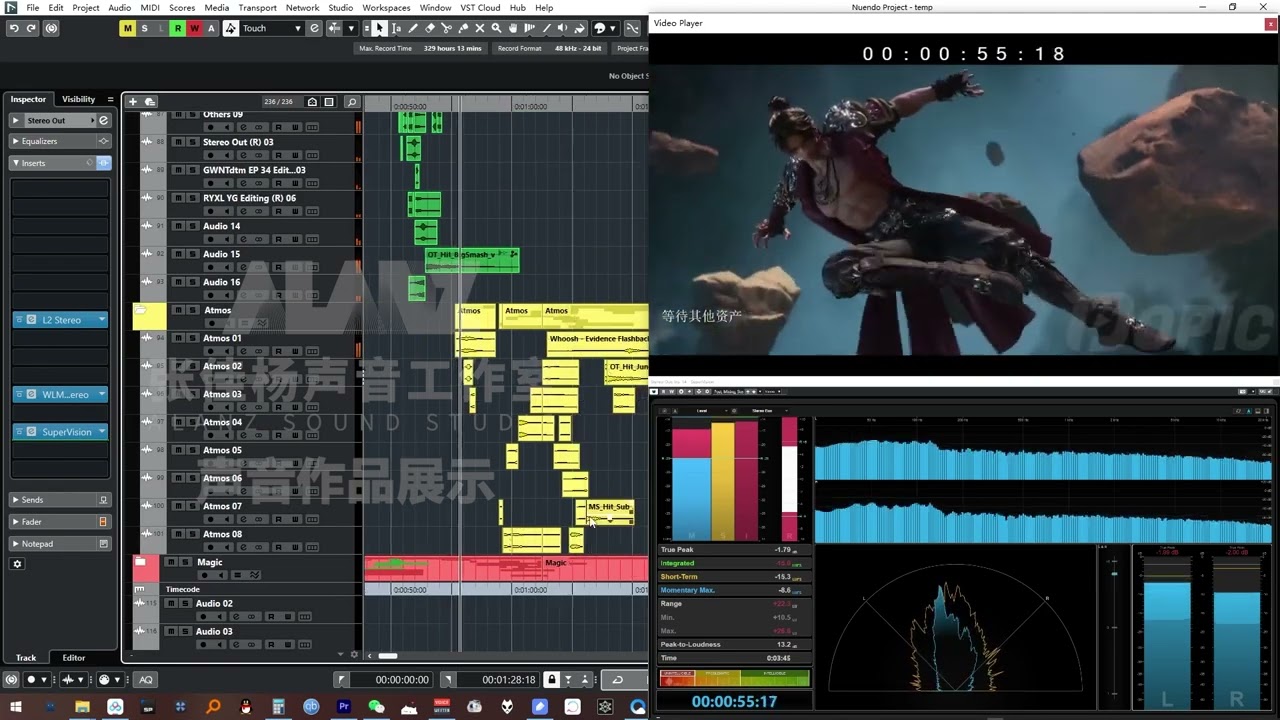Select the Draw pencil tool

413,28
